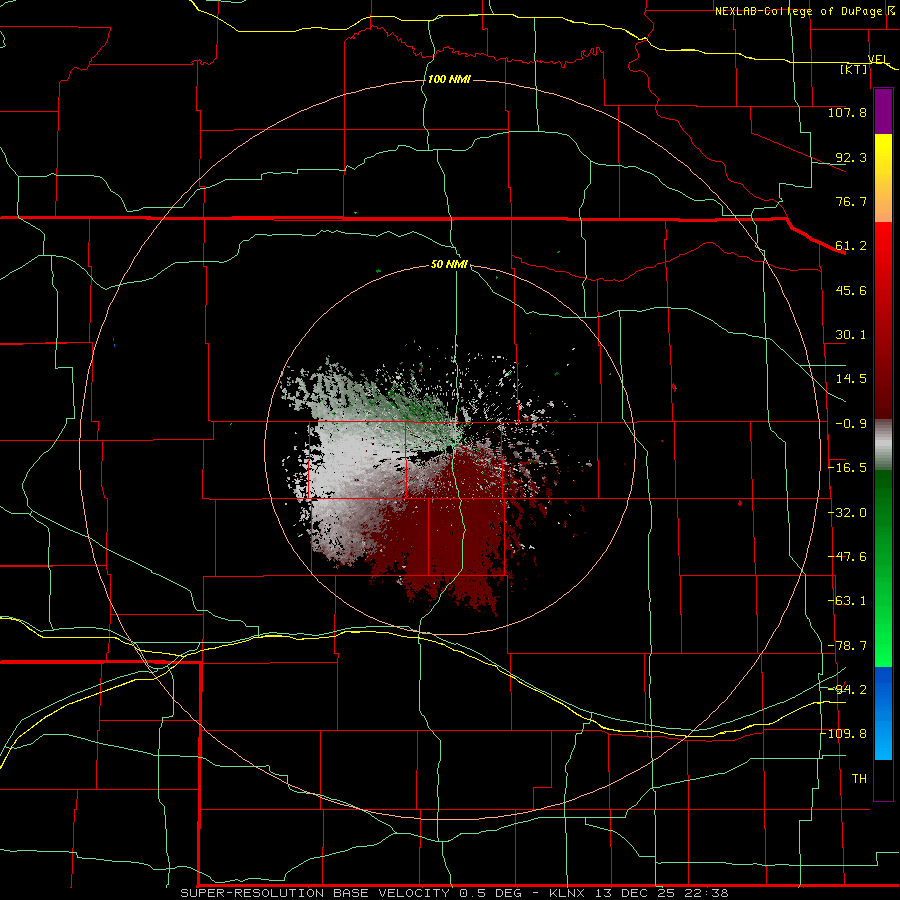
Task: Click the '50 NMI' range ring label
Action: tap(449, 264)
